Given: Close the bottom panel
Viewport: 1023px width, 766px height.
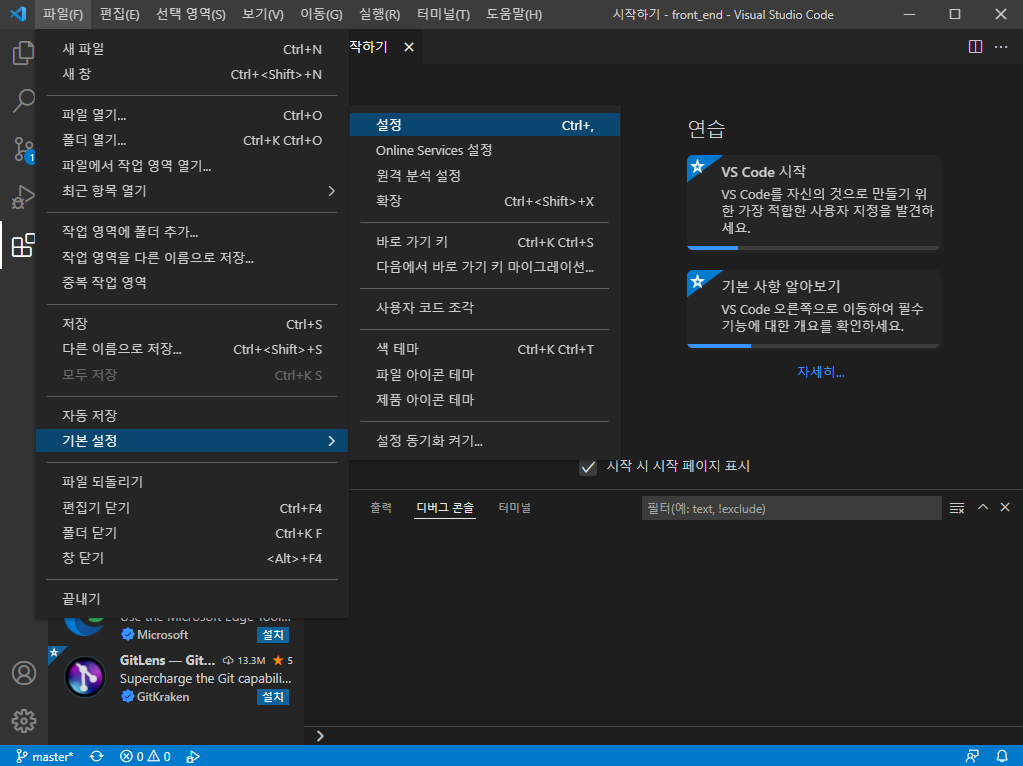Looking at the screenshot, I should 1005,507.
